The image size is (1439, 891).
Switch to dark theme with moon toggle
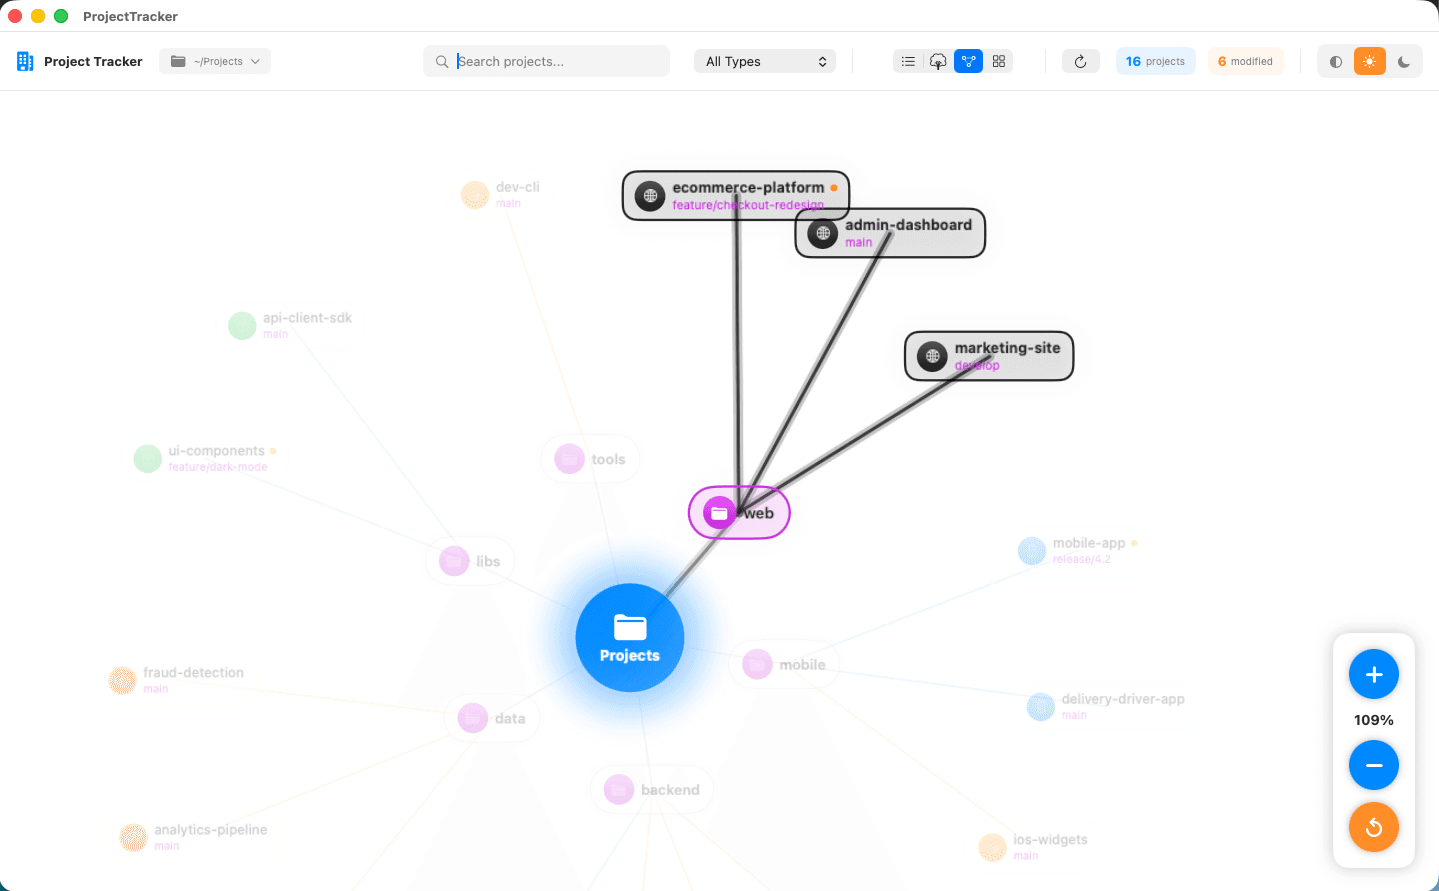click(x=1403, y=61)
